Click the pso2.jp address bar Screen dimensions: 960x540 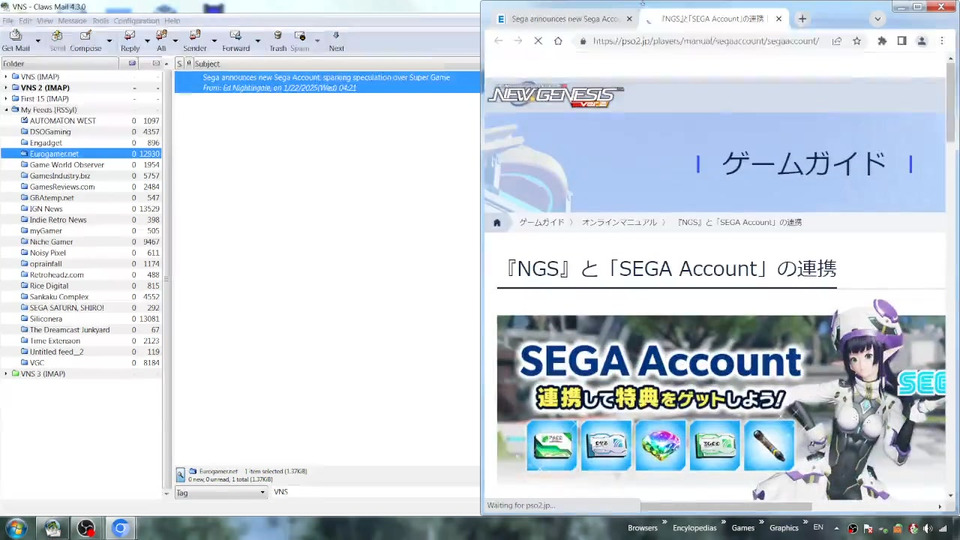click(x=705, y=41)
